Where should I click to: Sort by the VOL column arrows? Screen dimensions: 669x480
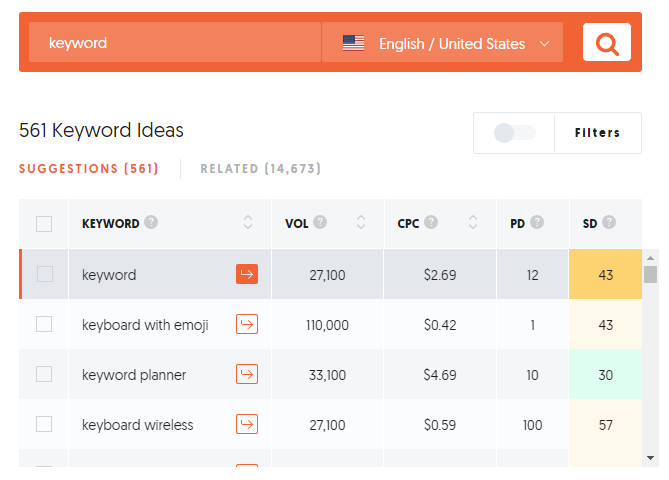[x=361, y=222]
